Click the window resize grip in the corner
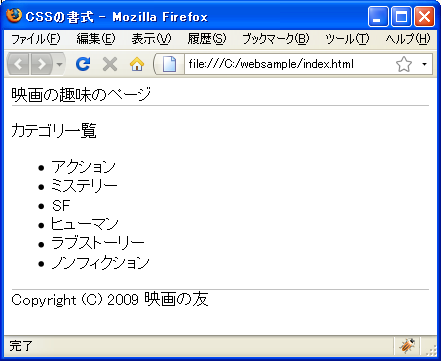This screenshot has height=361, width=441. tap(431, 350)
